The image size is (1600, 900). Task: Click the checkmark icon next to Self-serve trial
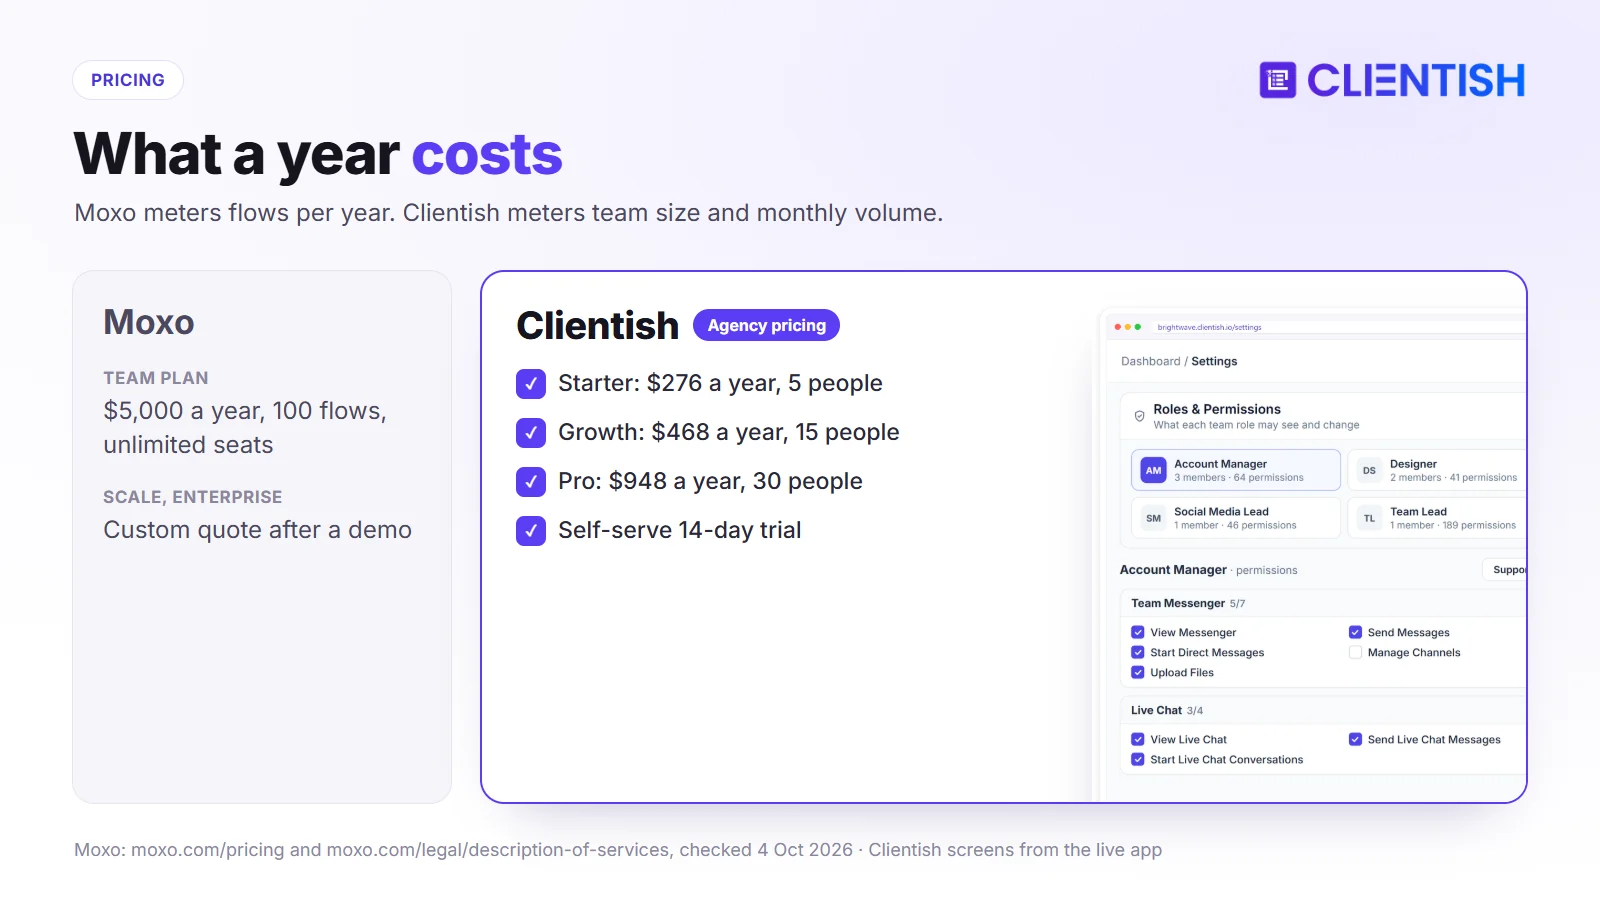click(531, 531)
